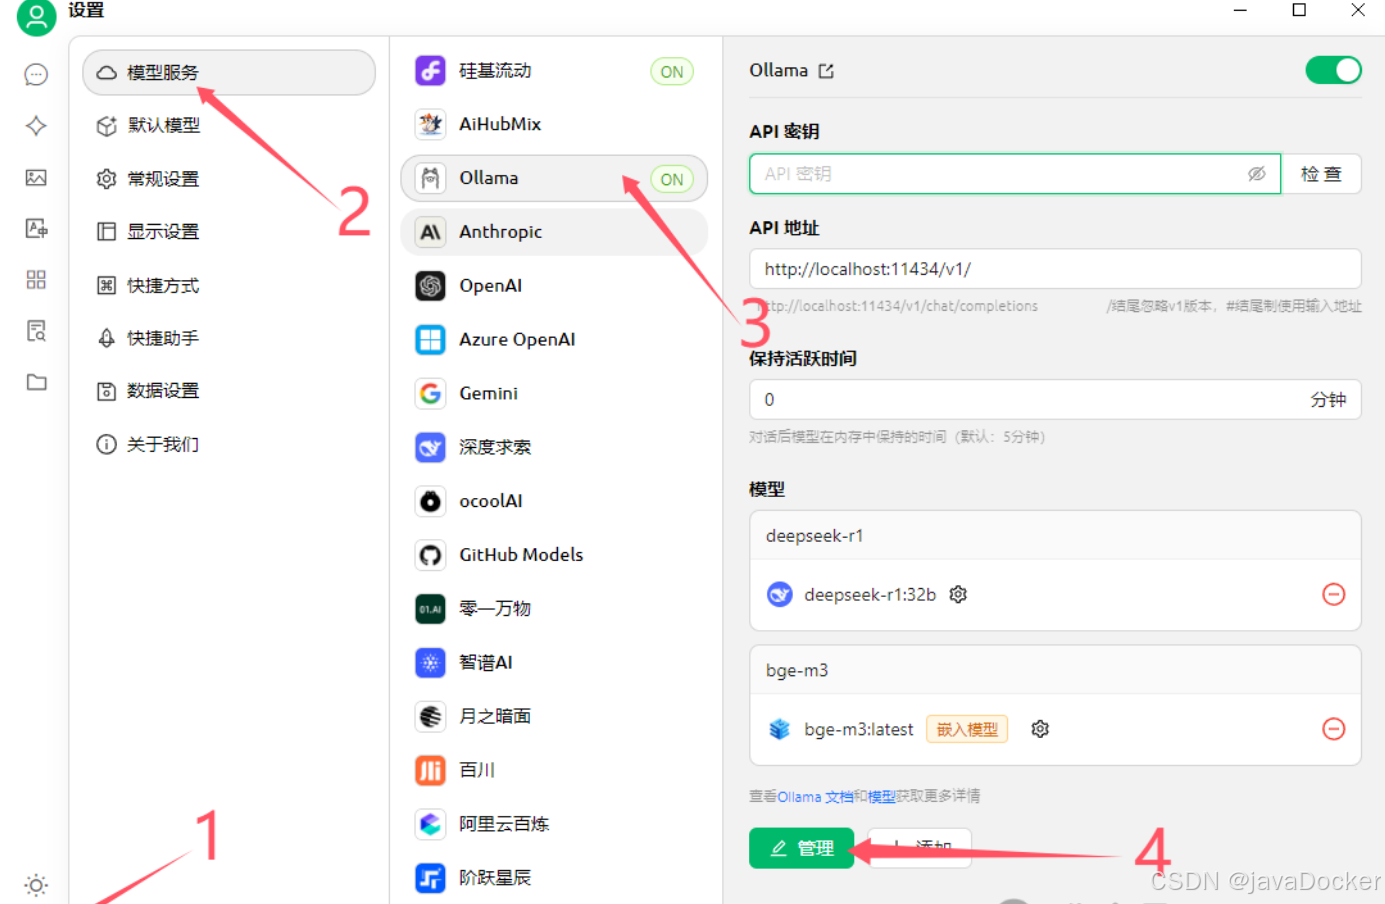The height and width of the screenshot is (904, 1385).
Task: Open 关于我们 settings section
Action: click(229, 445)
